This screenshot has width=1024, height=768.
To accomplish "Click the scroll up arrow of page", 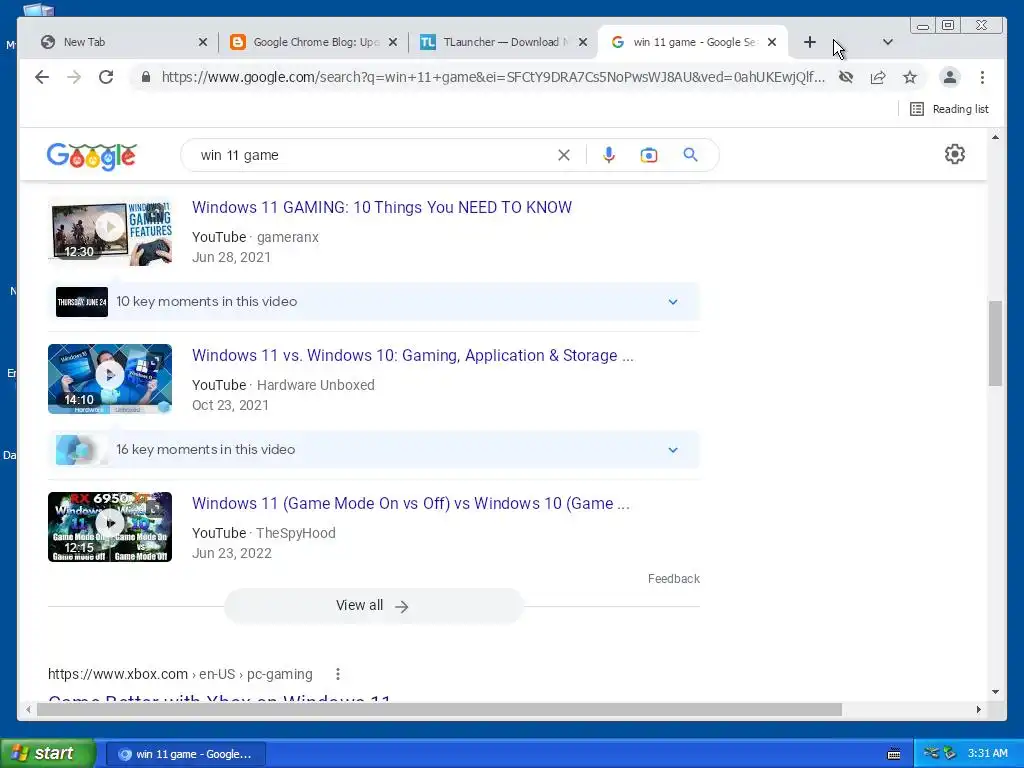I will 995,136.
